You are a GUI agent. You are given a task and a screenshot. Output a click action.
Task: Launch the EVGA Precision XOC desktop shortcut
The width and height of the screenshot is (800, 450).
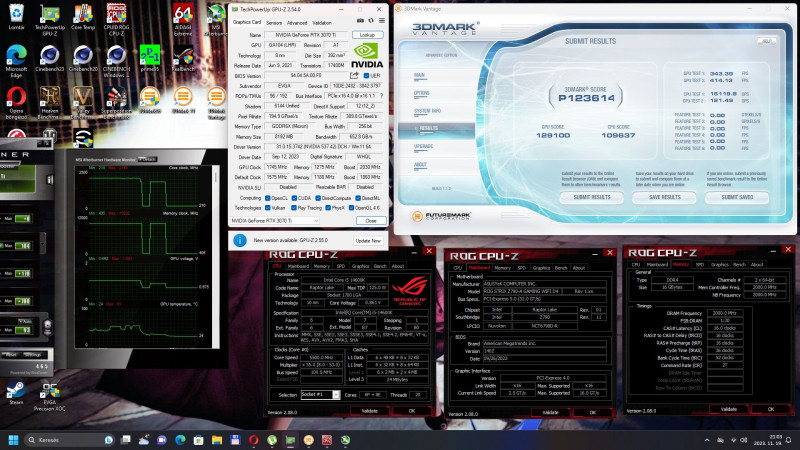pos(49,396)
